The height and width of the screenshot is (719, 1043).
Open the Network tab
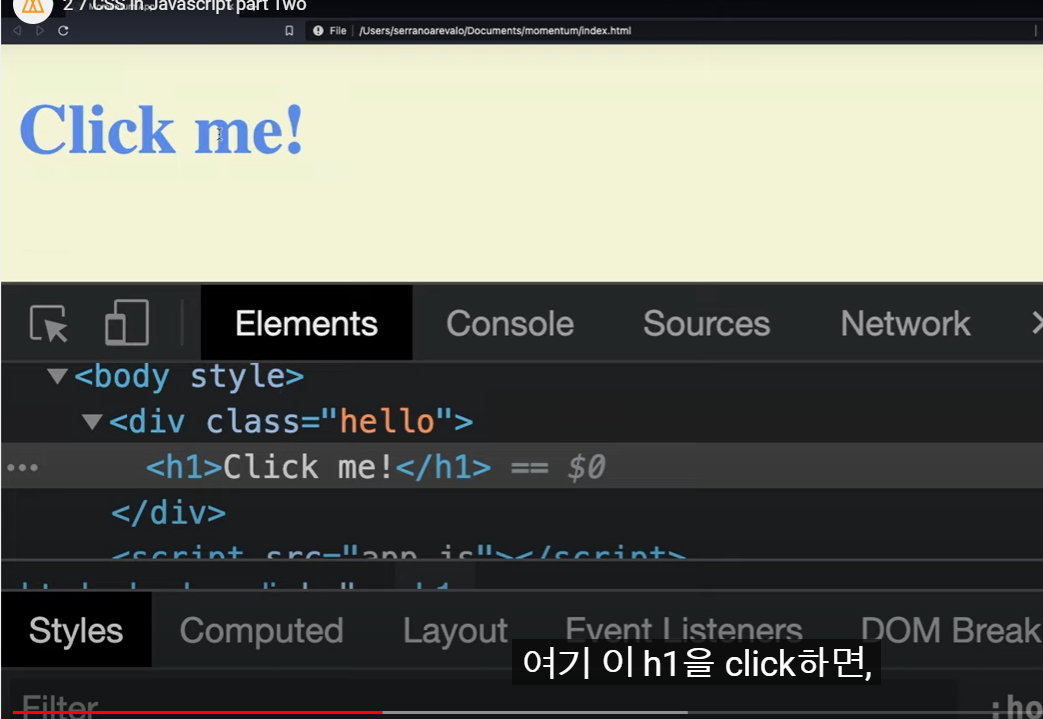tap(905, 323)
